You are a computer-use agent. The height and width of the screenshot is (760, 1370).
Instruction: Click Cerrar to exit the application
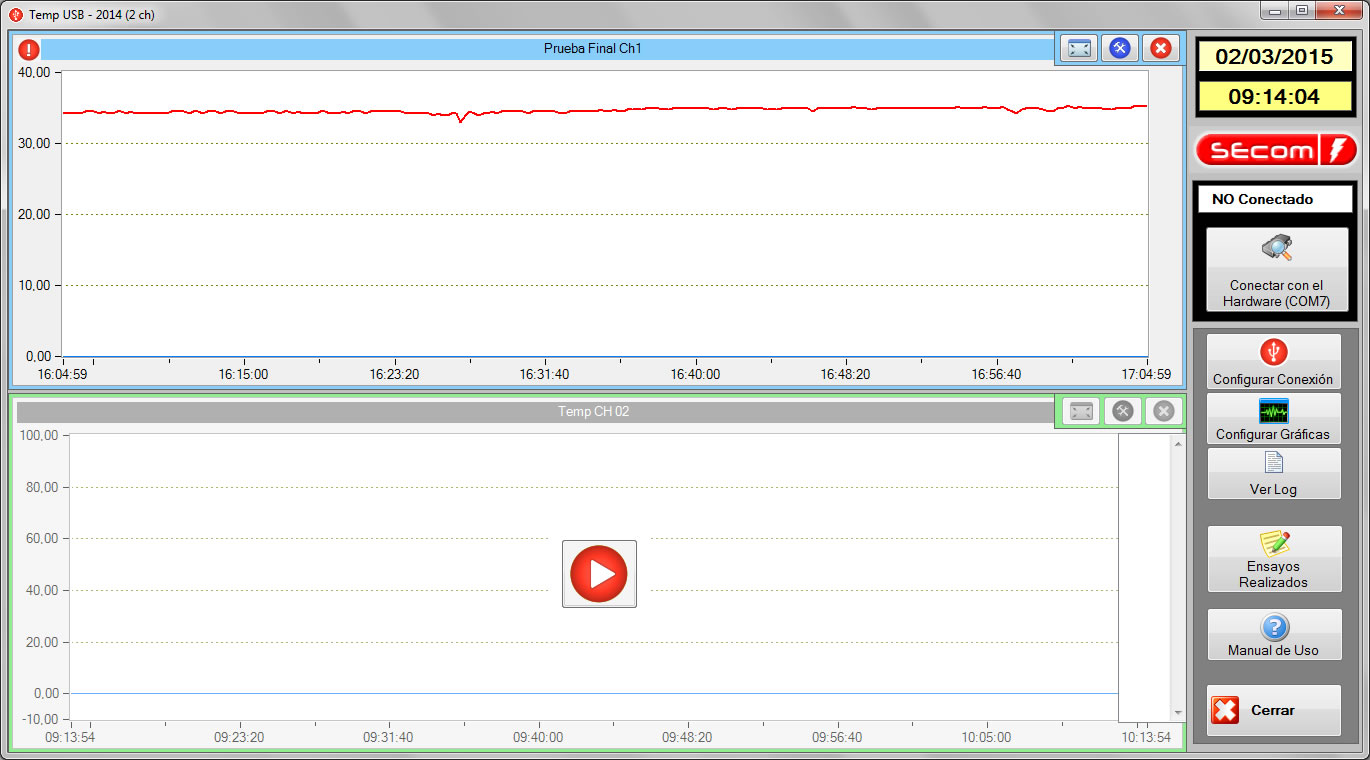coord(1273,710)
